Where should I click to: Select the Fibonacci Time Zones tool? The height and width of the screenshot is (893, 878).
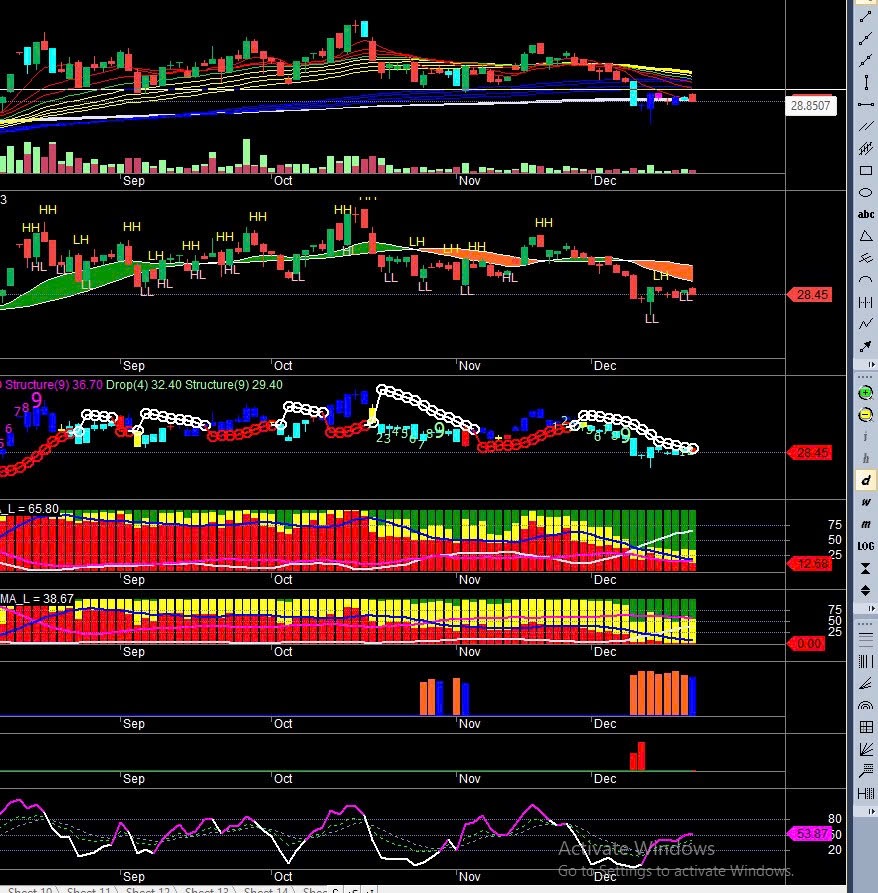[x=865, y=661]
